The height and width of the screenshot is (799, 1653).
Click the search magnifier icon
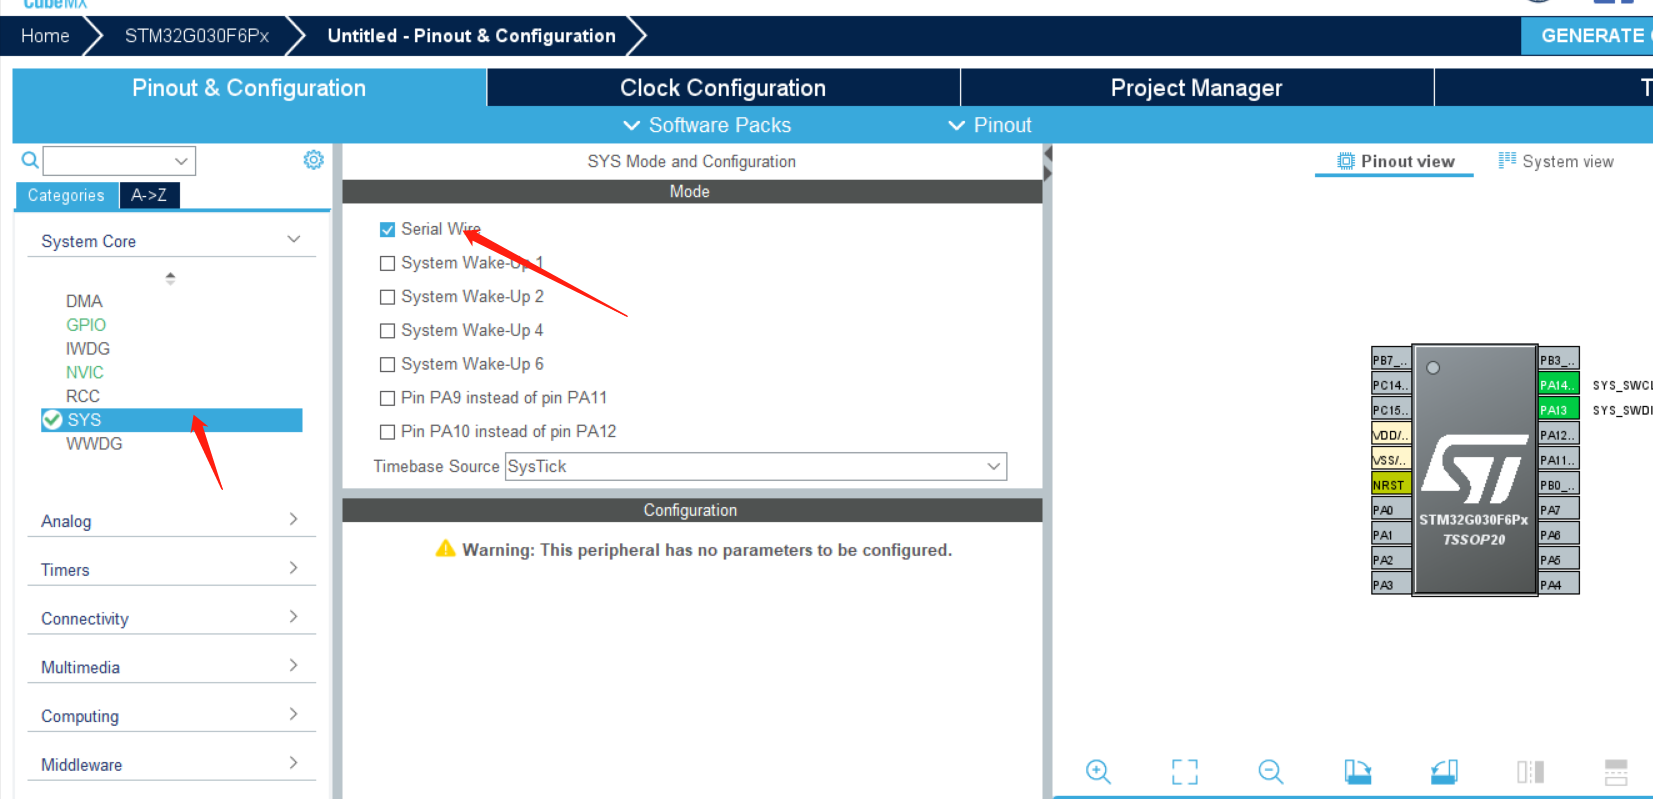30,160
